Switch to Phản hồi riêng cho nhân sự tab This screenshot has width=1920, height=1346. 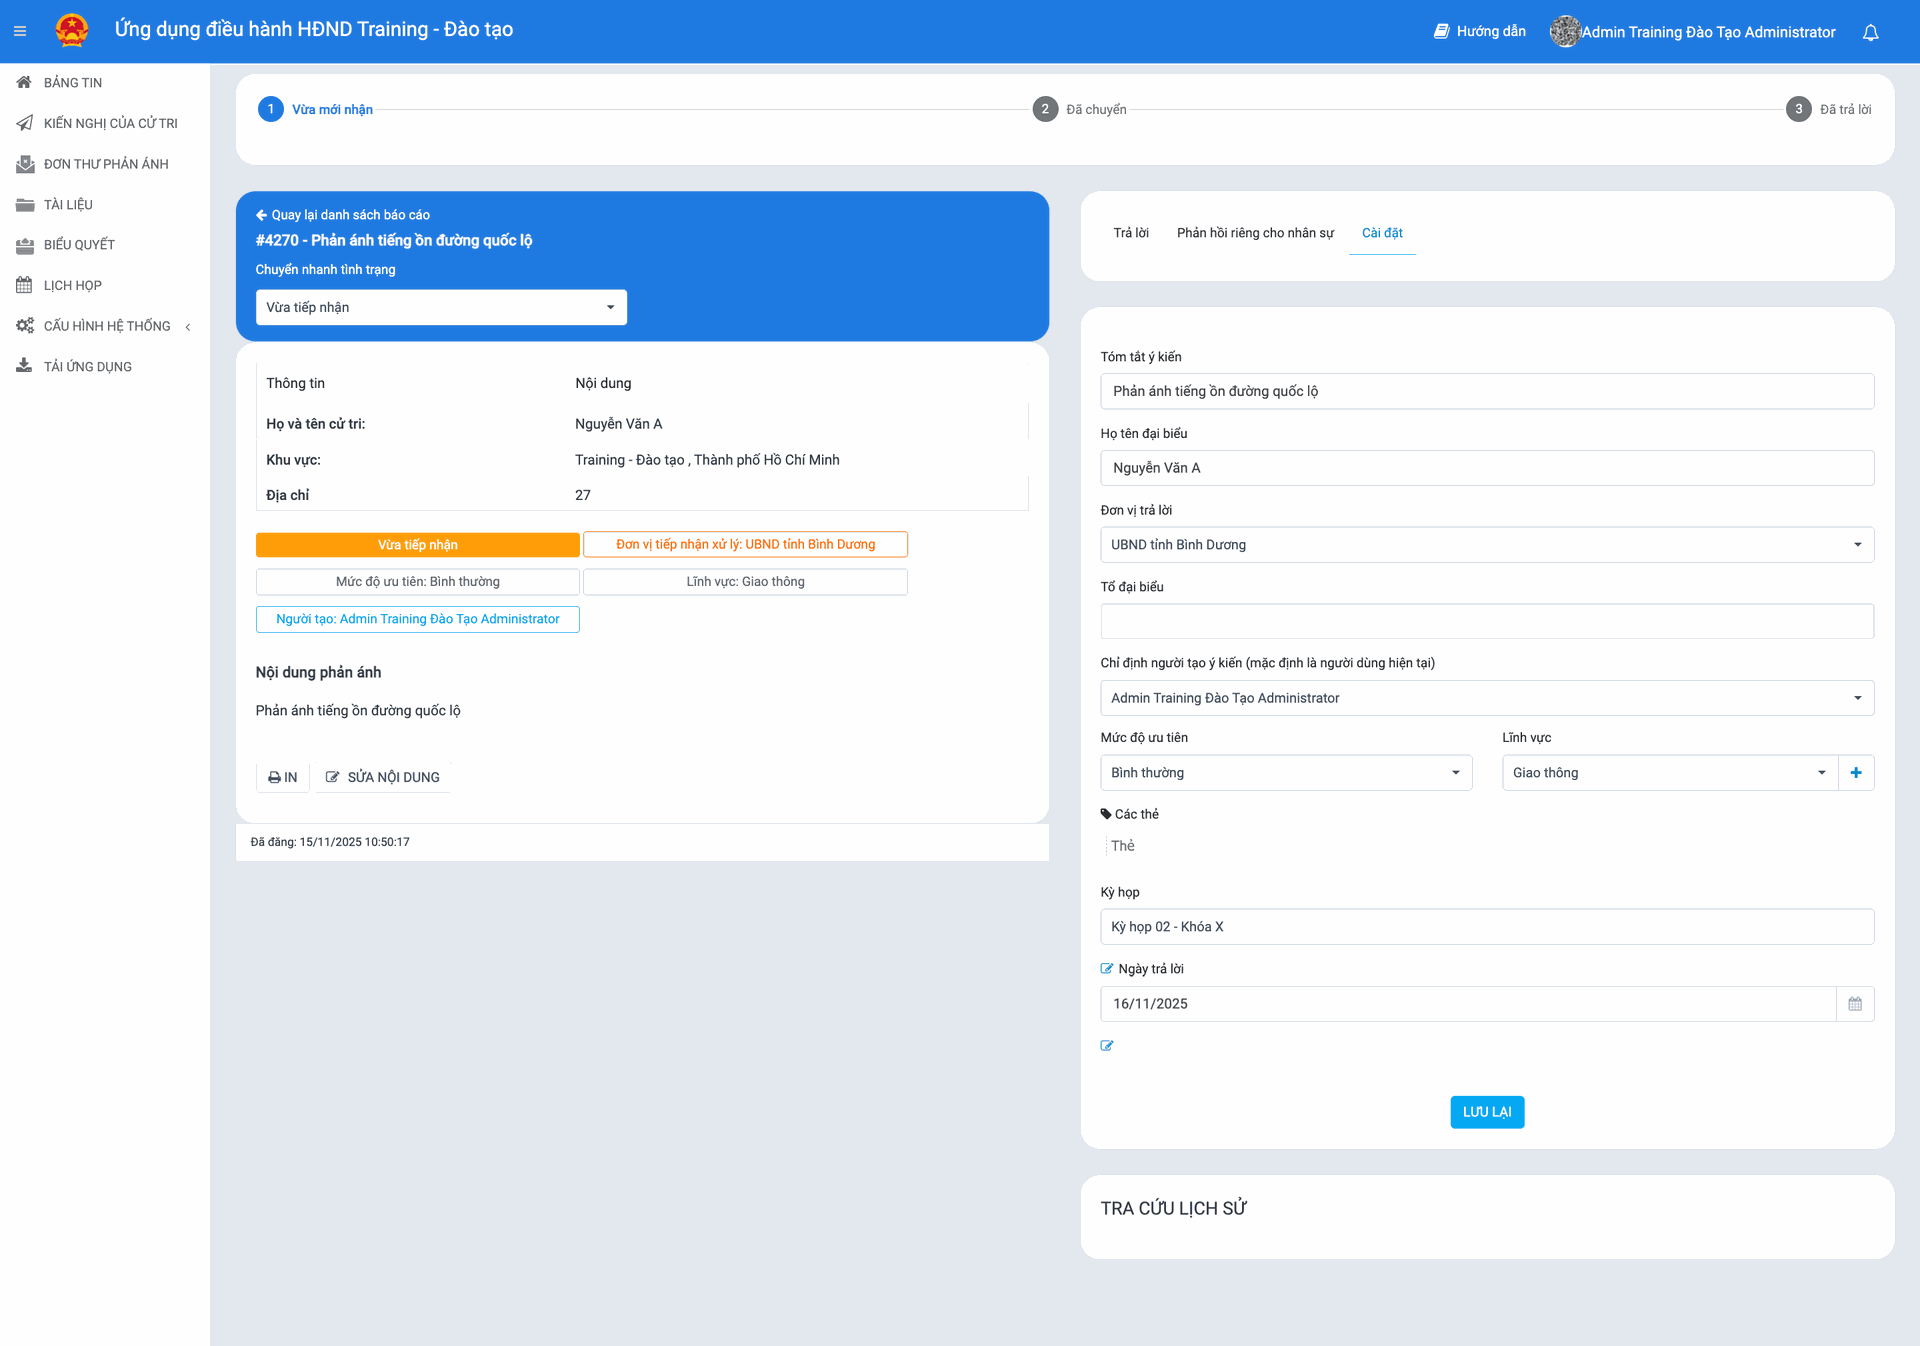pos(1255,233)
